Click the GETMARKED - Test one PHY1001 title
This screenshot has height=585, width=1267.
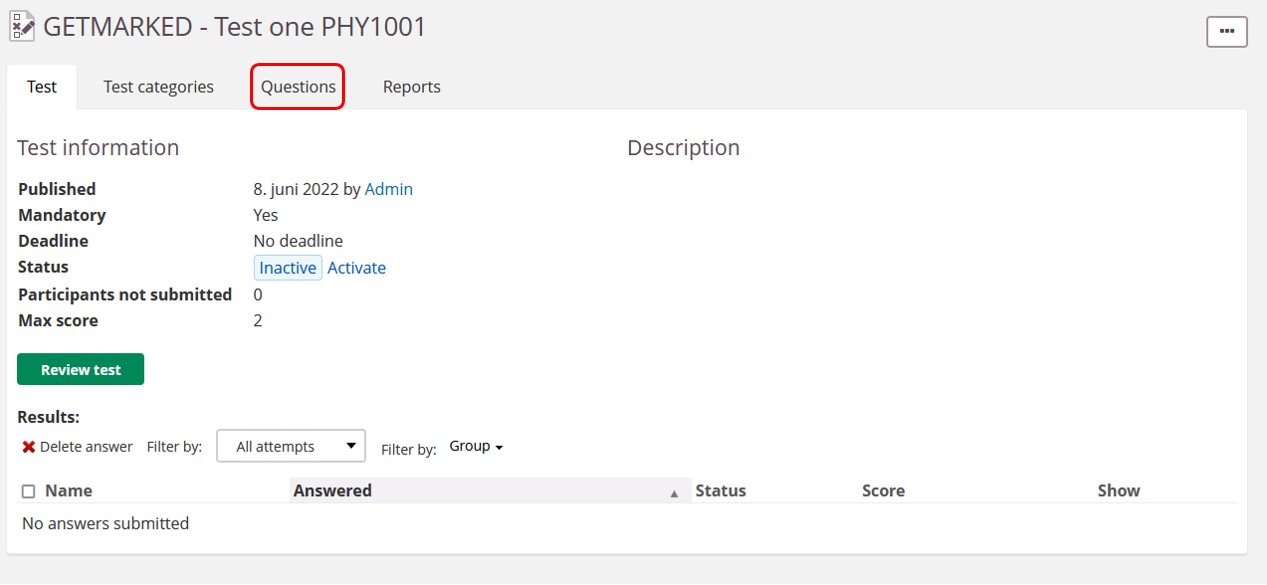pos(235,27)
